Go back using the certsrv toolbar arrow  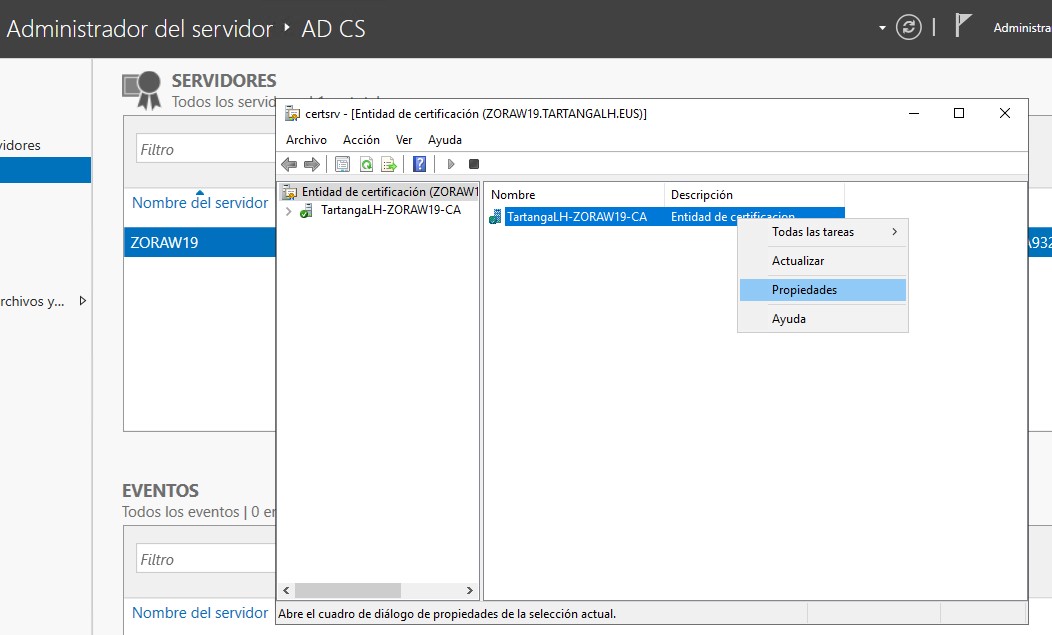[x=289, y=164]
